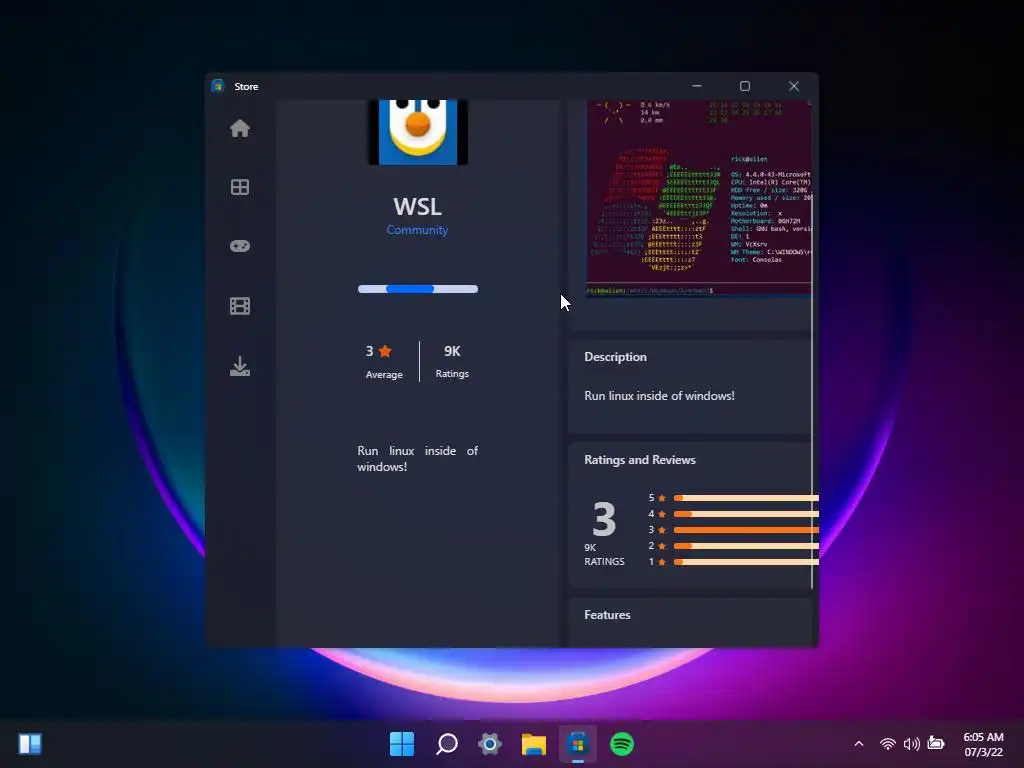Image resolution: width=1024 pixels, height=768 pixels.
Task: Click the 5 star rating bar
Action: click(746, 498)
